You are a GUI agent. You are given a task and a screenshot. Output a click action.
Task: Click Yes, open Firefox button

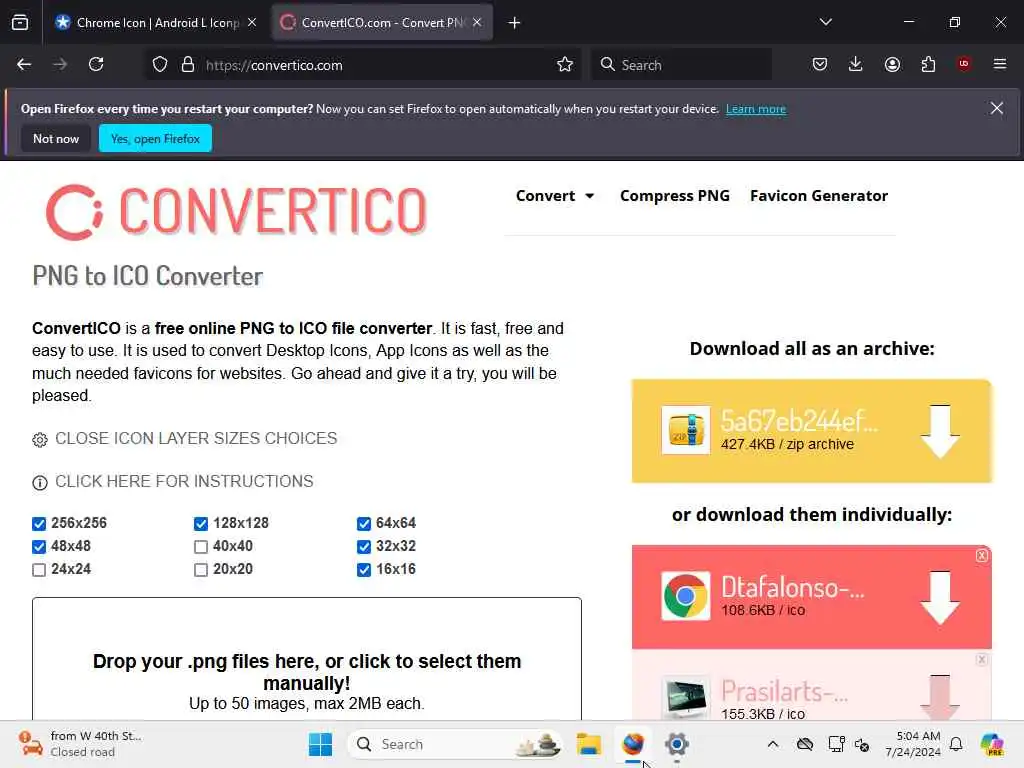(x=155, y=138)
